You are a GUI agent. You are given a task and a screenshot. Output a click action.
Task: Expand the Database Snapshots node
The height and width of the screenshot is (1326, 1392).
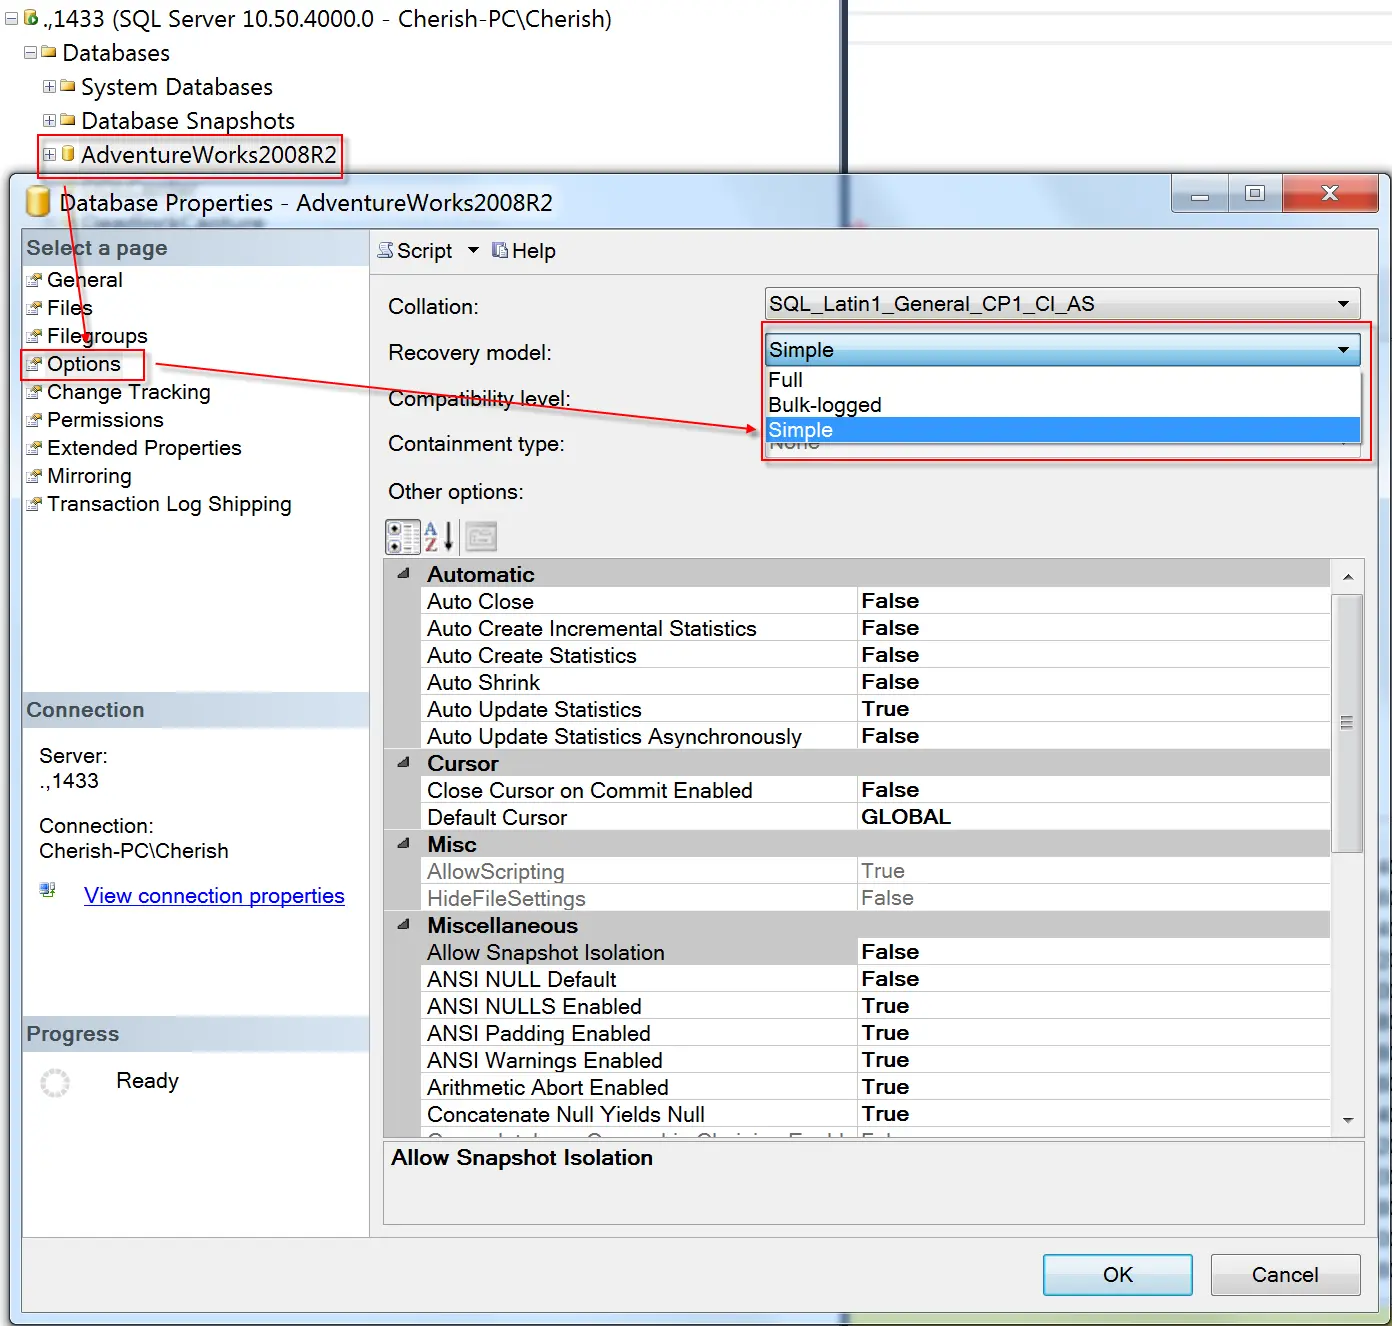49,120
